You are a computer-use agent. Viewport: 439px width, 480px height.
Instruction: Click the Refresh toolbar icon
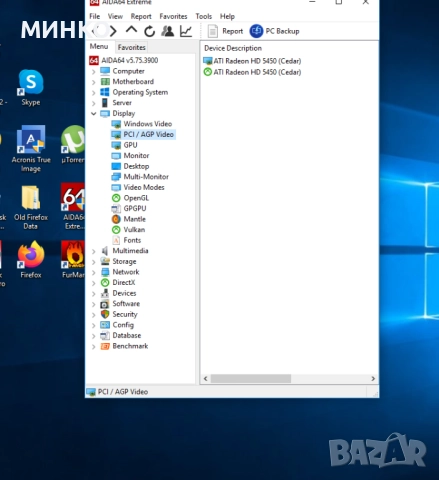tap(149, 31)
